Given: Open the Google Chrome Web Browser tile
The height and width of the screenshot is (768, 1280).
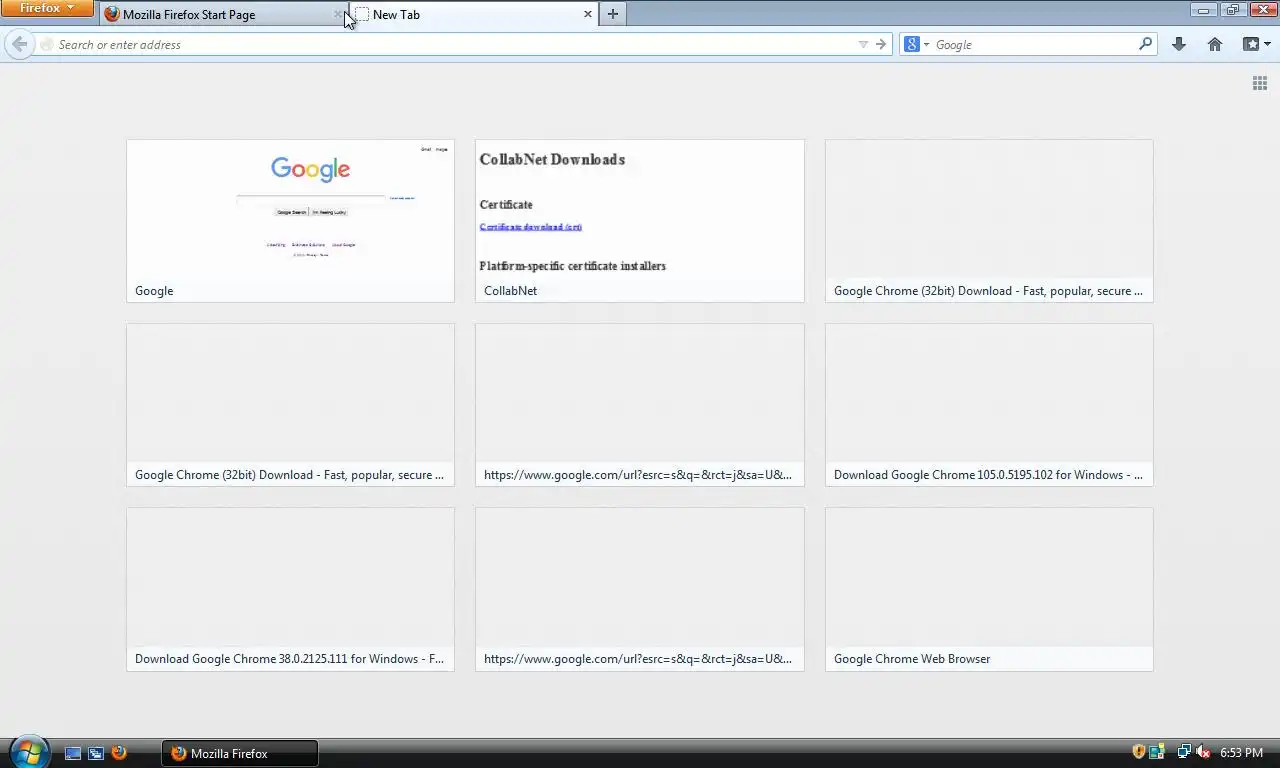Looking at the screenshot, I should [989, 589].
